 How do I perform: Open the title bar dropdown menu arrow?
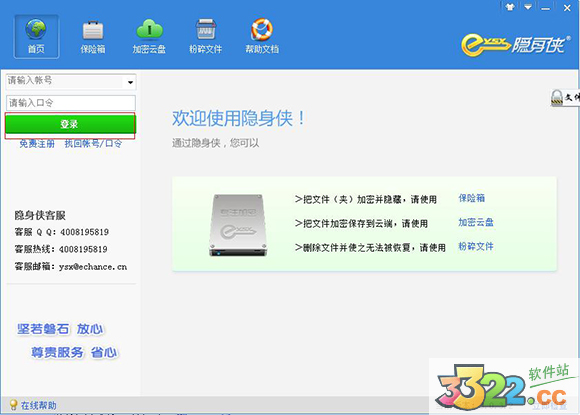tap(528, 7)
